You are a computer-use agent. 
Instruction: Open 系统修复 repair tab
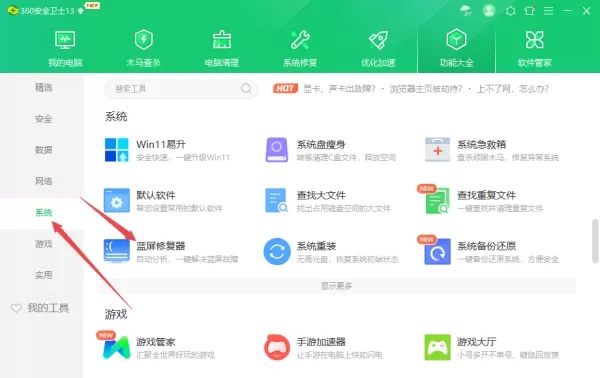click(300, 49)
